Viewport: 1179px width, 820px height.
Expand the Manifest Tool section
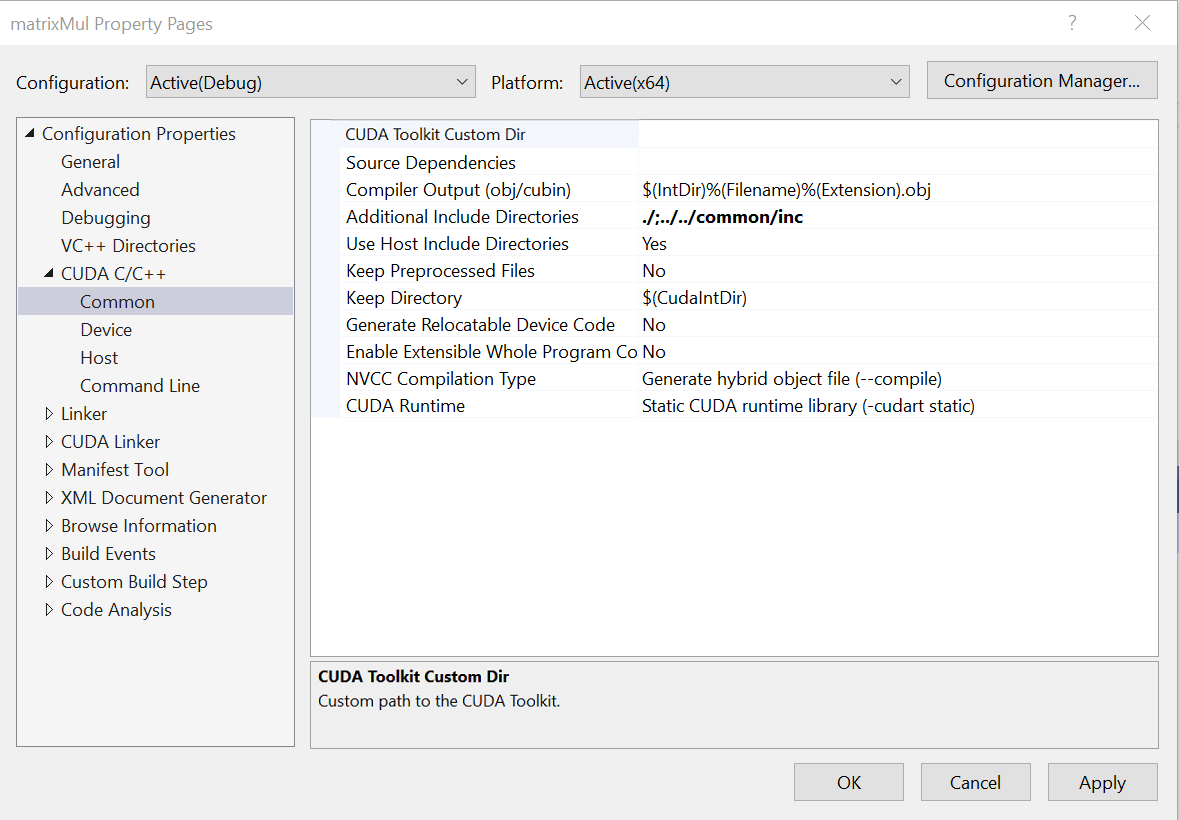point(50,469)
